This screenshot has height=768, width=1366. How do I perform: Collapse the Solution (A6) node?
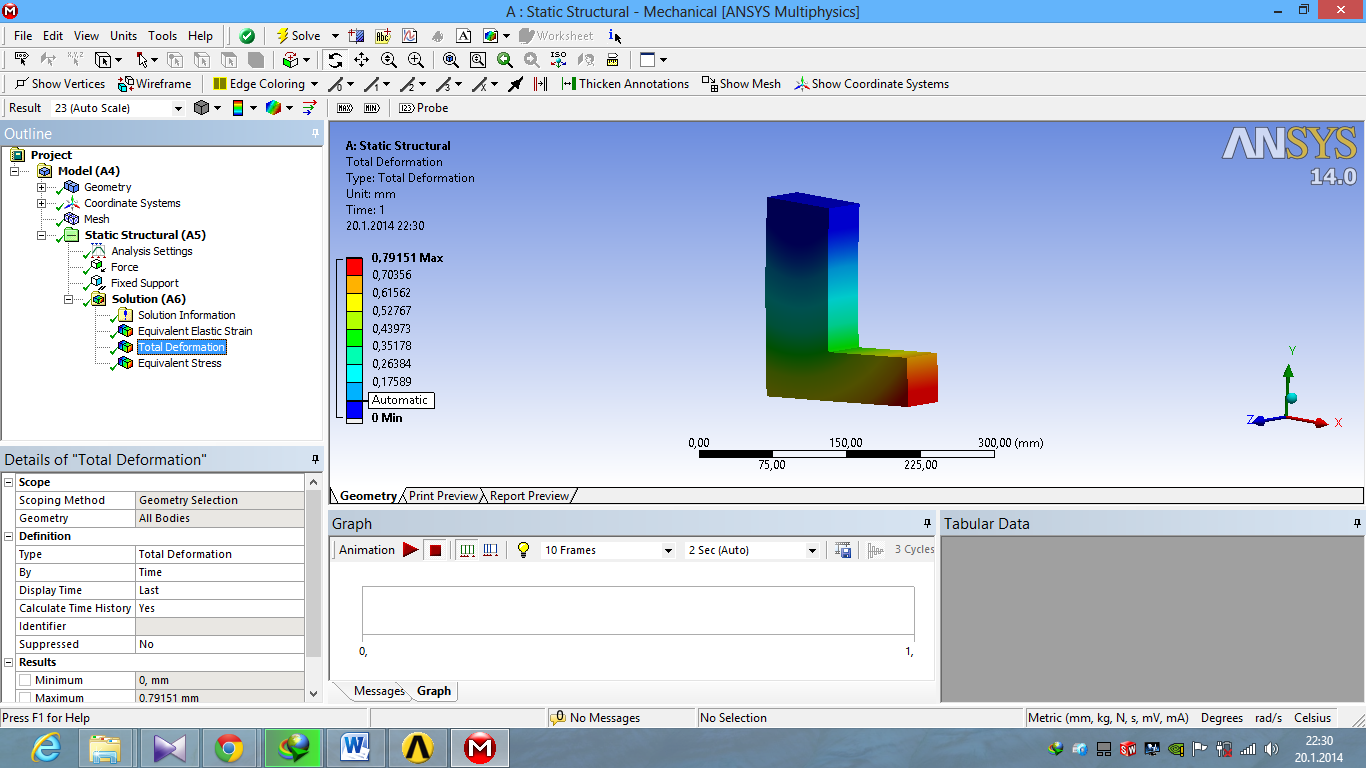click(x=68, y=299)
